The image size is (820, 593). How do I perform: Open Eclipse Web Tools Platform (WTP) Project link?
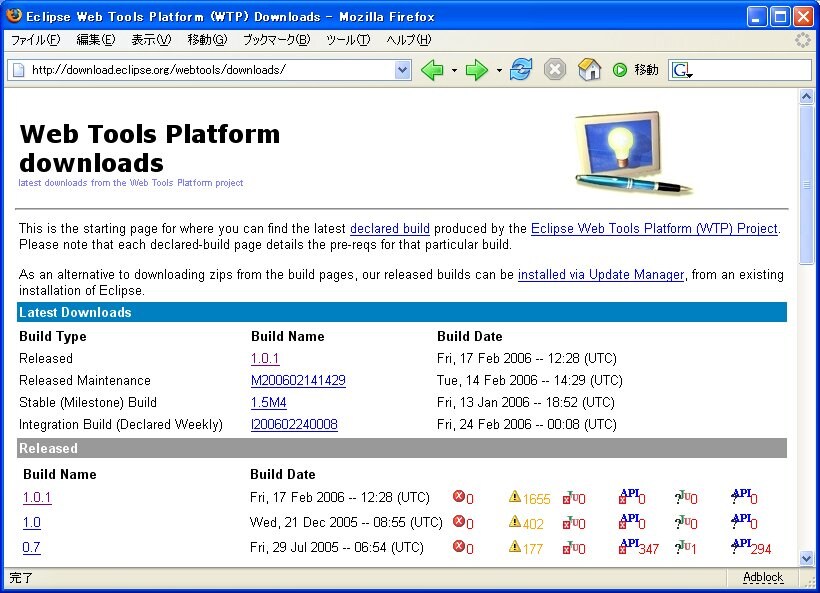click(x=654, y=229)
